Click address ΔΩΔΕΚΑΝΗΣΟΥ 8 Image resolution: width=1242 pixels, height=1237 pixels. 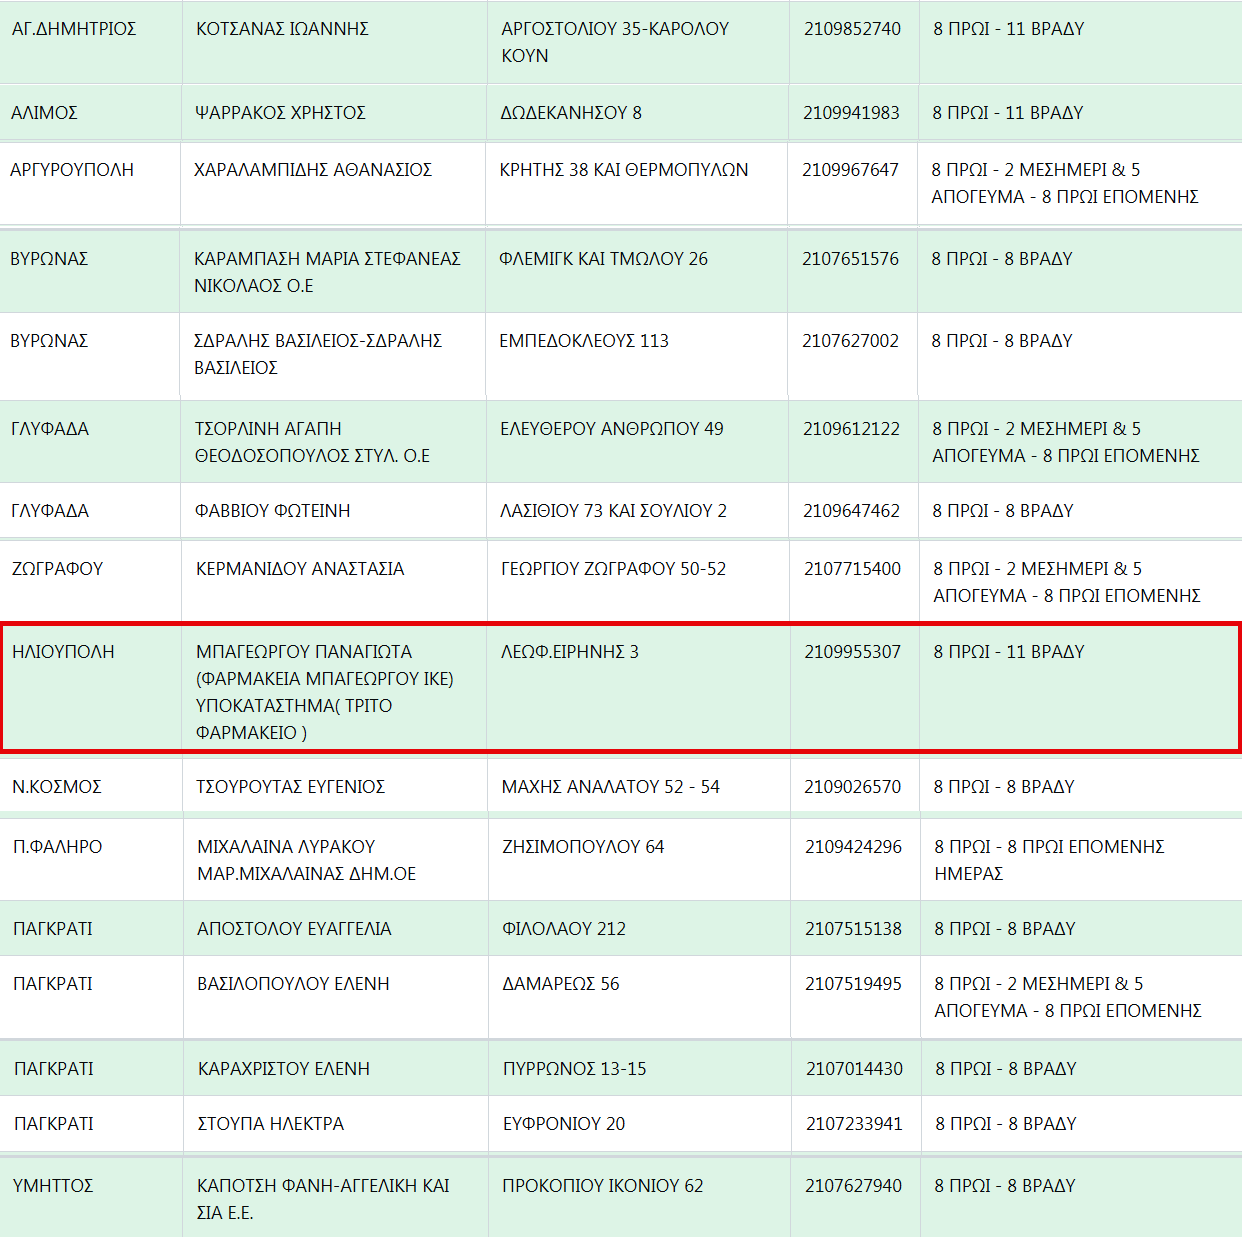pos(571,113)
